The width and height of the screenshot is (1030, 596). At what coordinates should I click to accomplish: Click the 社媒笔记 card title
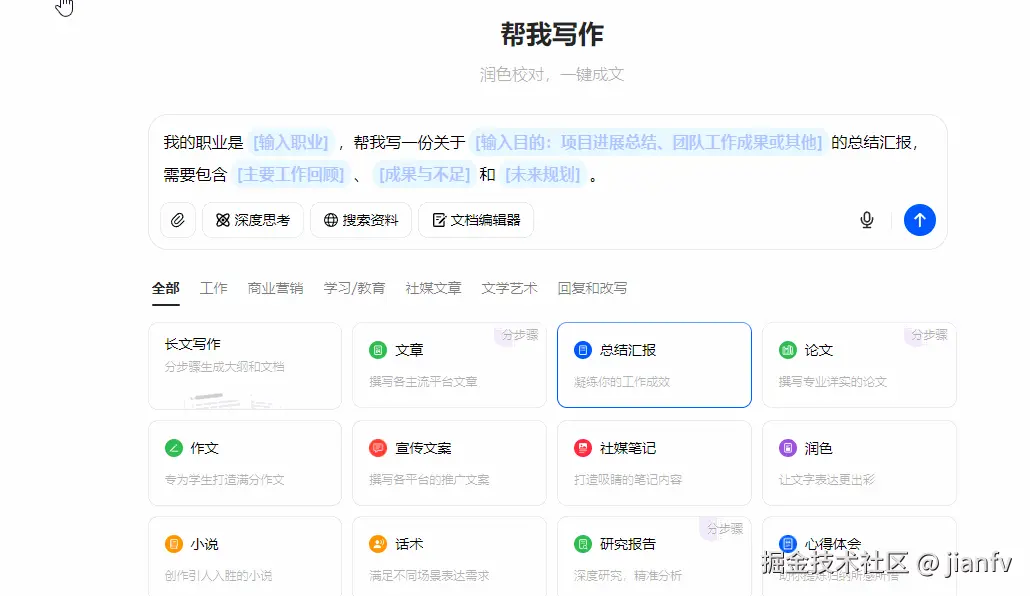(x=628, y=448)
